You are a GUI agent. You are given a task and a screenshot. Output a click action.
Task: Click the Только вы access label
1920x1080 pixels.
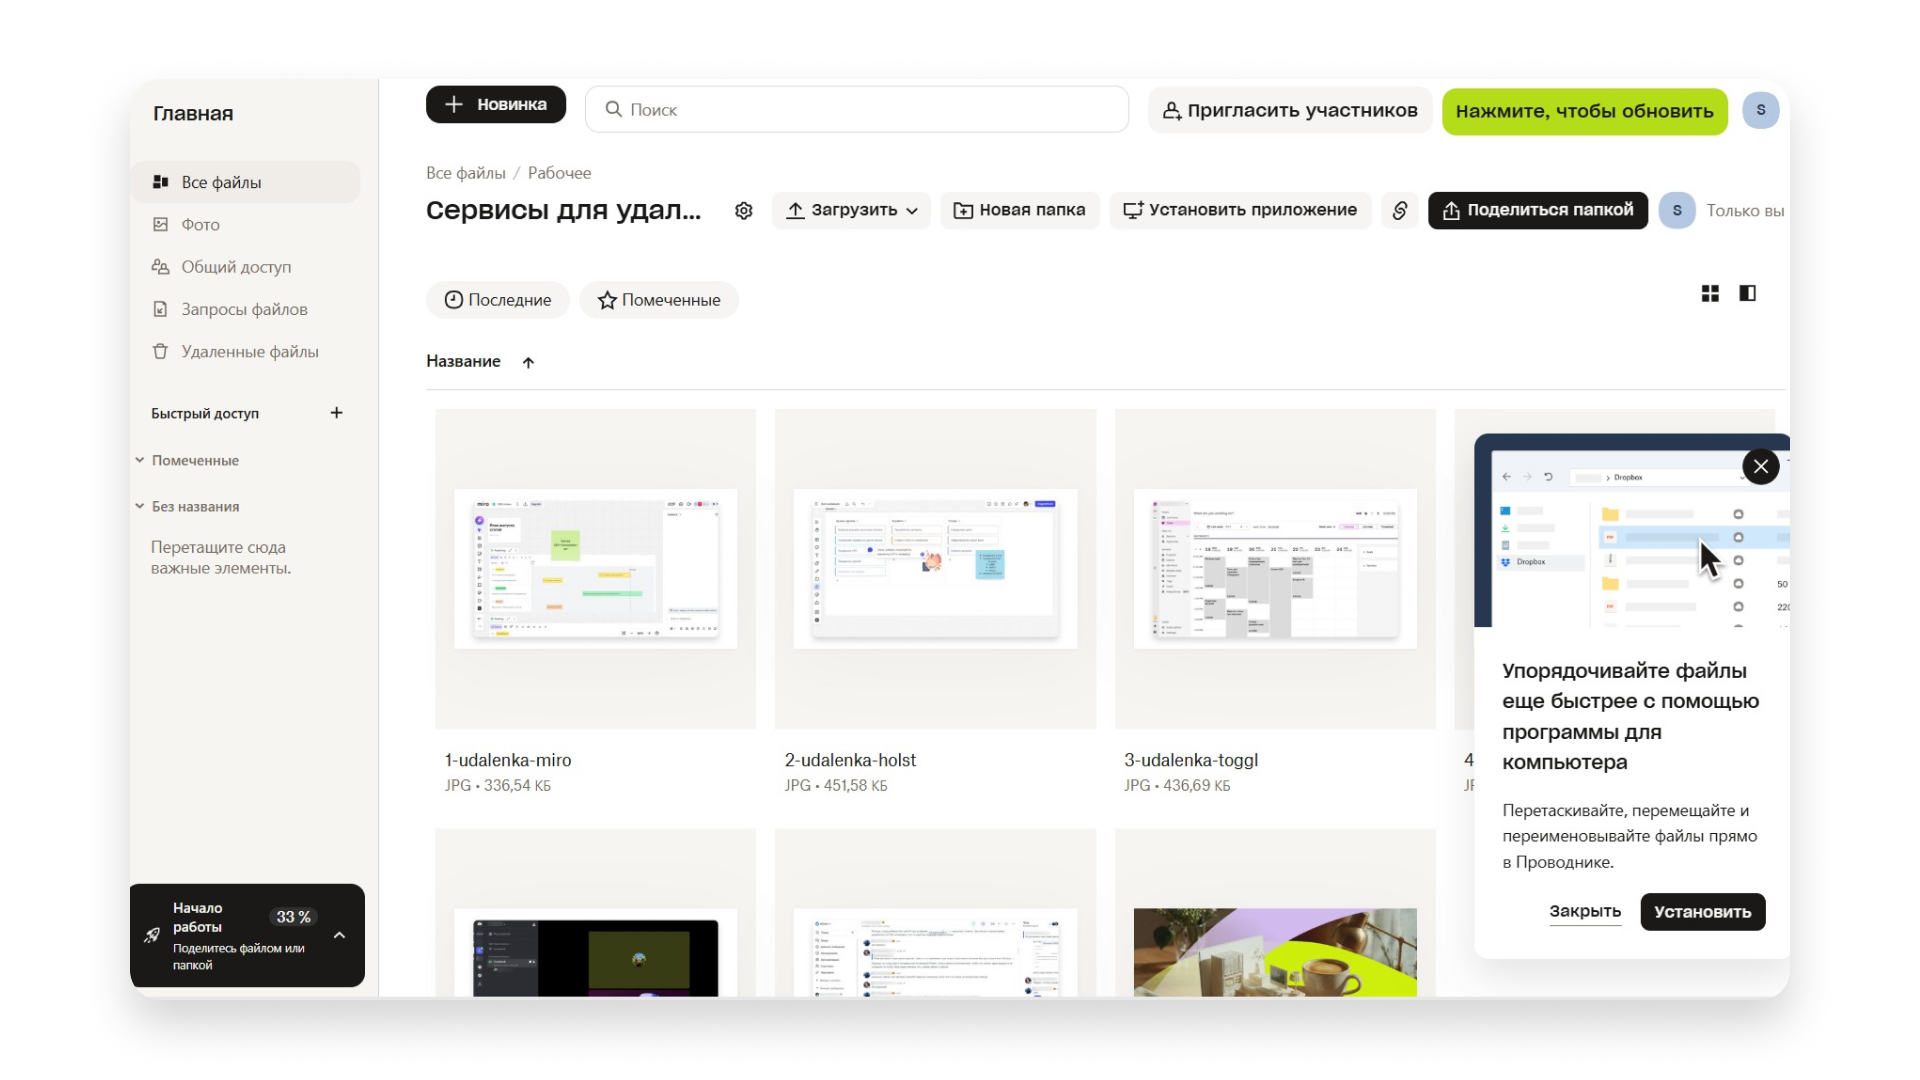pos(1745,211)
